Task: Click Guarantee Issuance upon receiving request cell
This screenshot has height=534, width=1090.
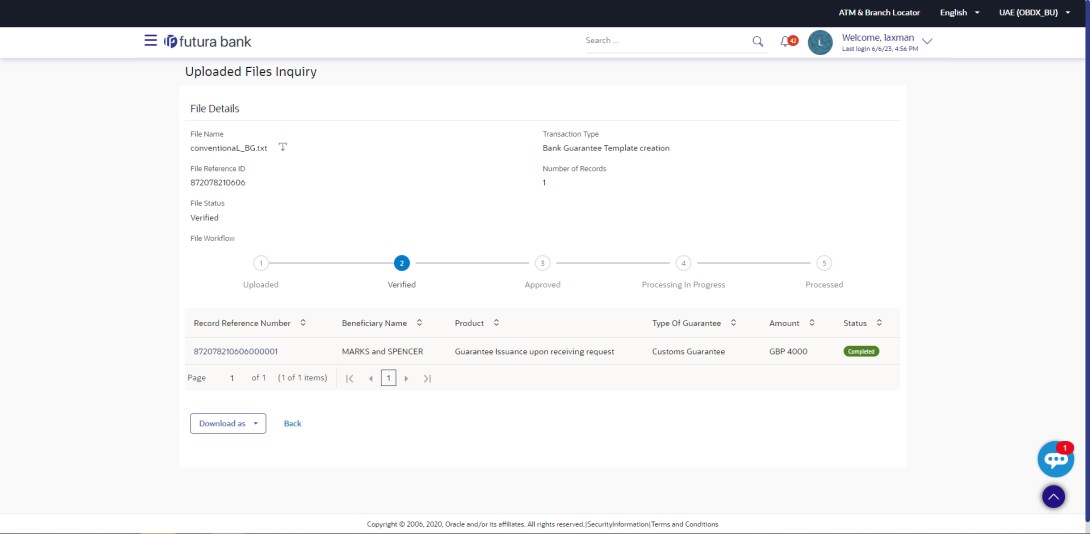Action: click(535, 351)
